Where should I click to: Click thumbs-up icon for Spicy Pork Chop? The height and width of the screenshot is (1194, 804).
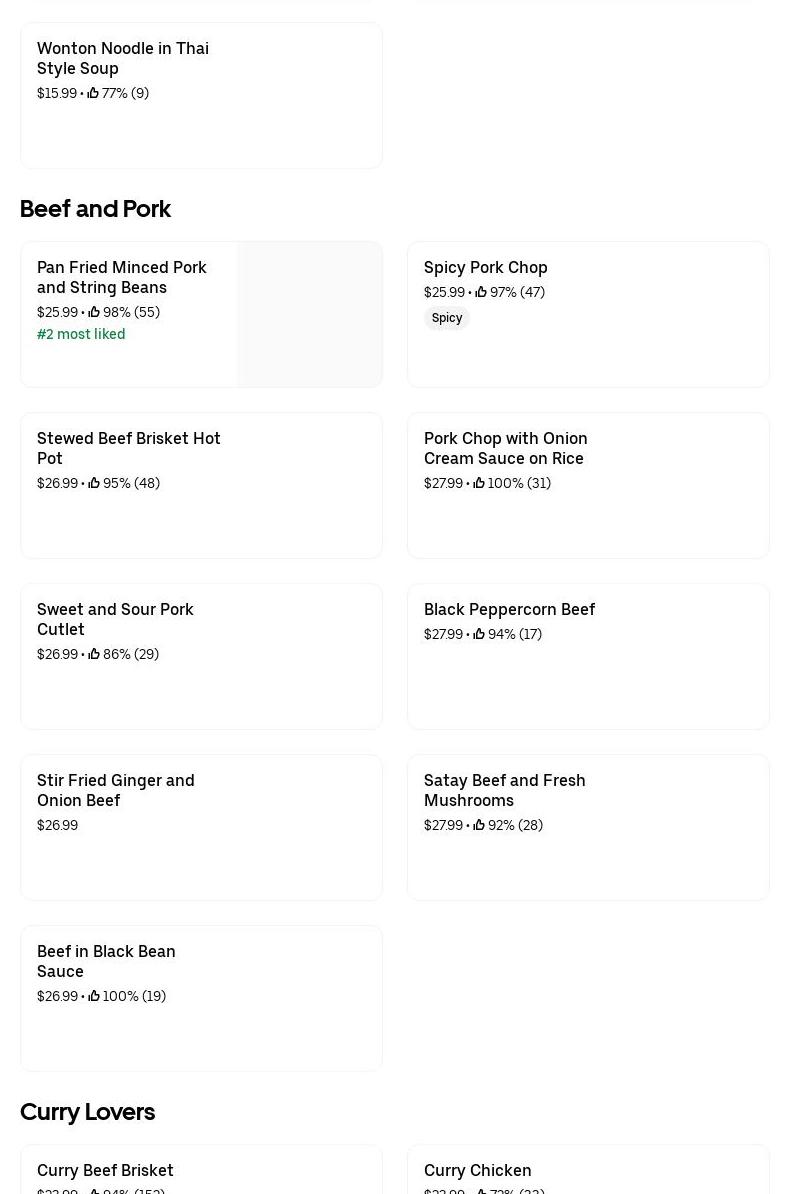click(x=481, y=292)
